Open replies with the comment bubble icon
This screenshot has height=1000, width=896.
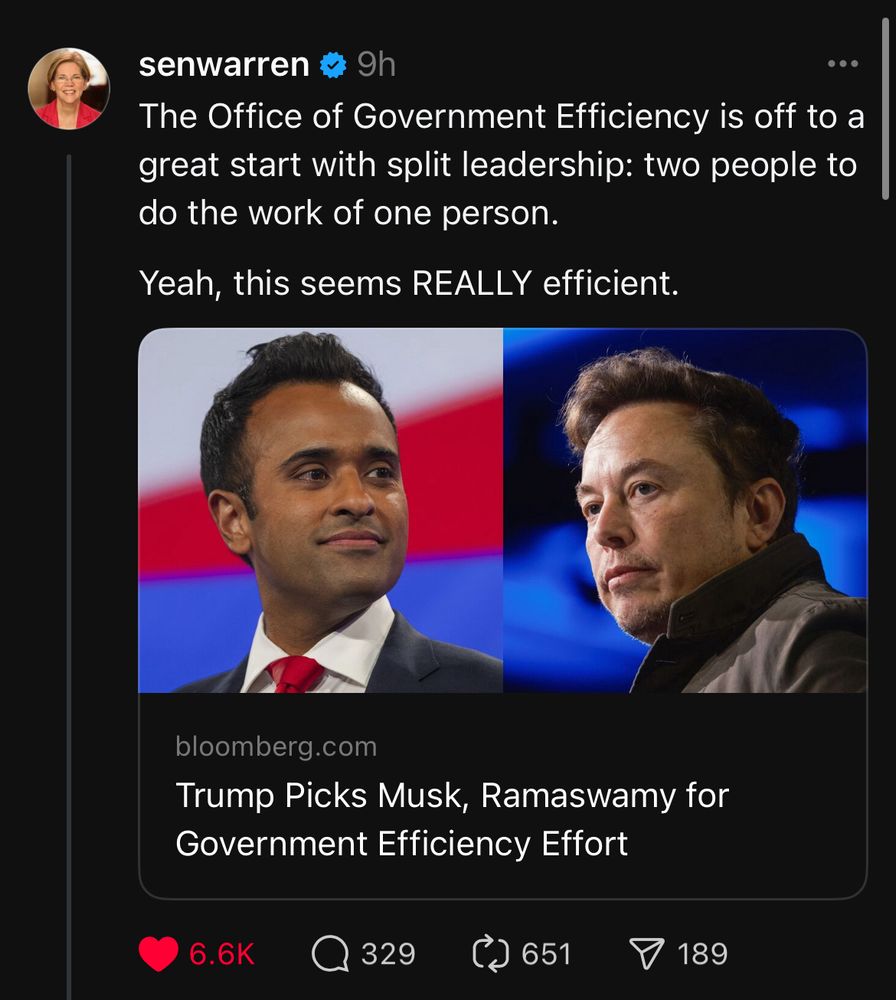pos(330,954)
